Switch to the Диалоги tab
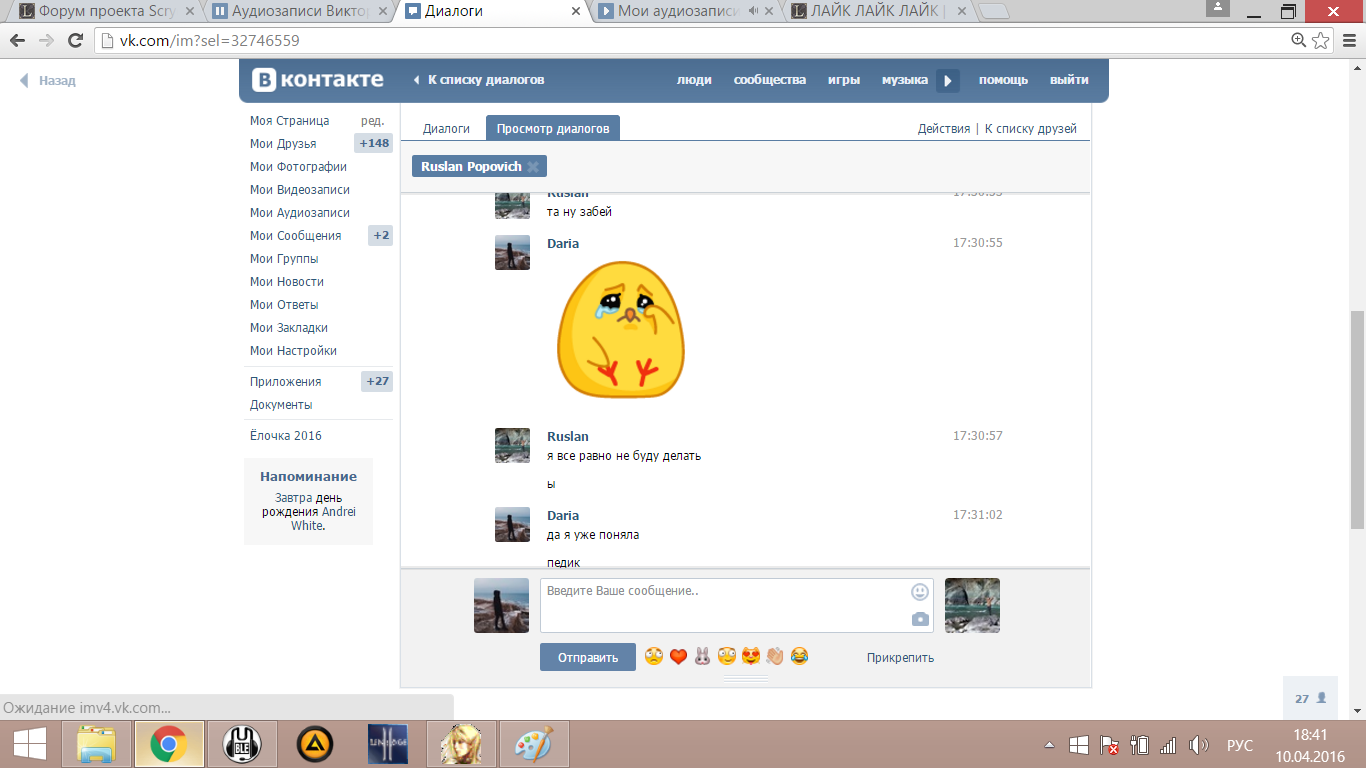1366x768 pixels. click(x=446, y=129)
